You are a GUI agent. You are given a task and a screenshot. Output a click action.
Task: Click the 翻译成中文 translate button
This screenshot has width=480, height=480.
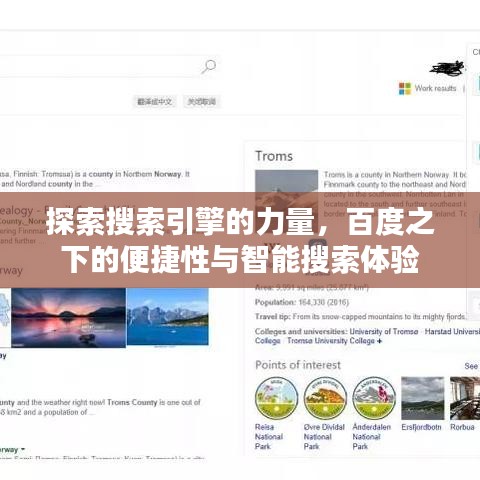pos(155,101)
